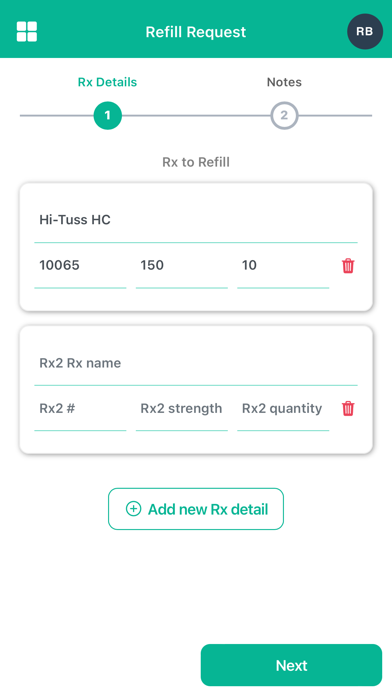Focus the Rx2 # field
Viewport: 392px width, 696px height.
(80, 409)
